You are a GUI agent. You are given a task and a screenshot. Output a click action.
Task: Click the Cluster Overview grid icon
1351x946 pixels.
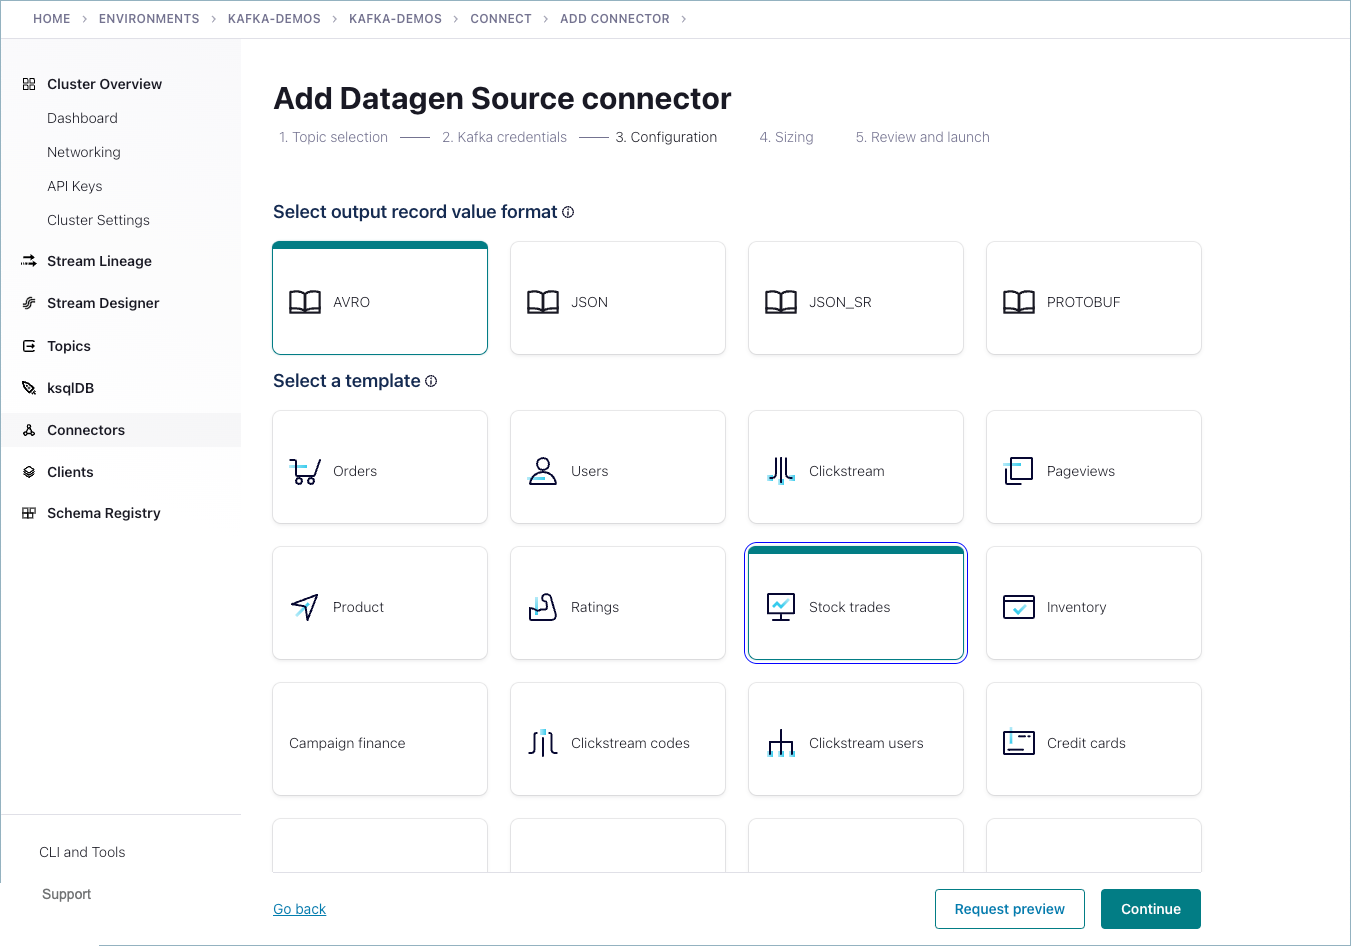pos(28,84)
